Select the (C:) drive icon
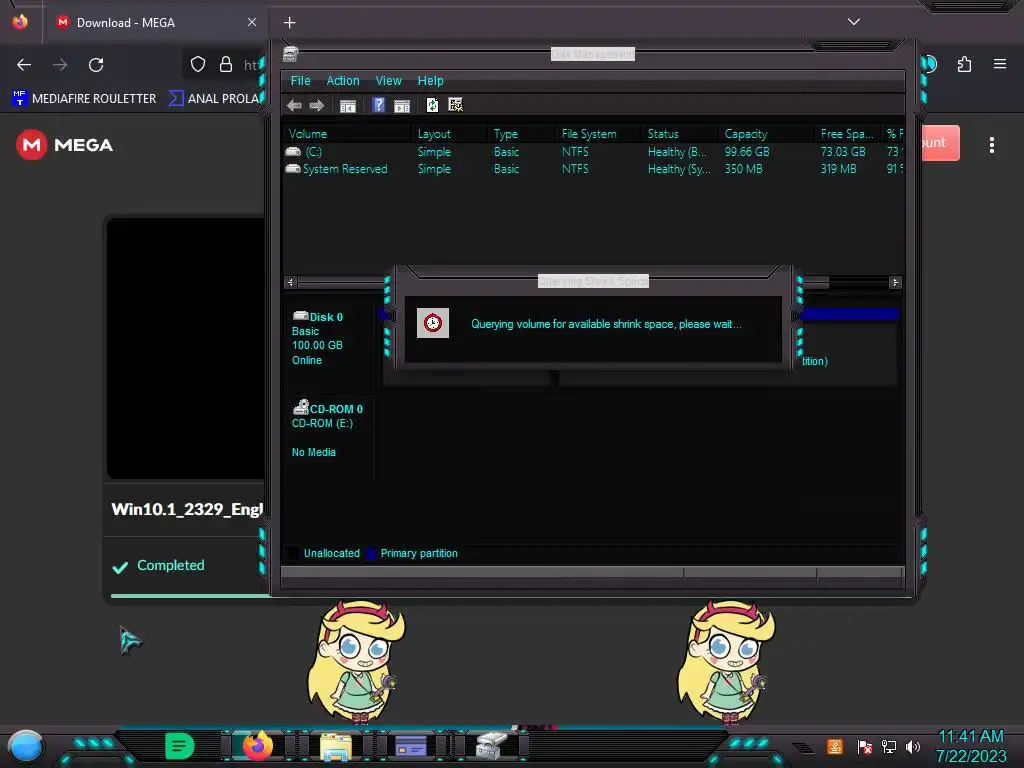This screenshot has width=1024, height=768. click(x=293, y=152)
